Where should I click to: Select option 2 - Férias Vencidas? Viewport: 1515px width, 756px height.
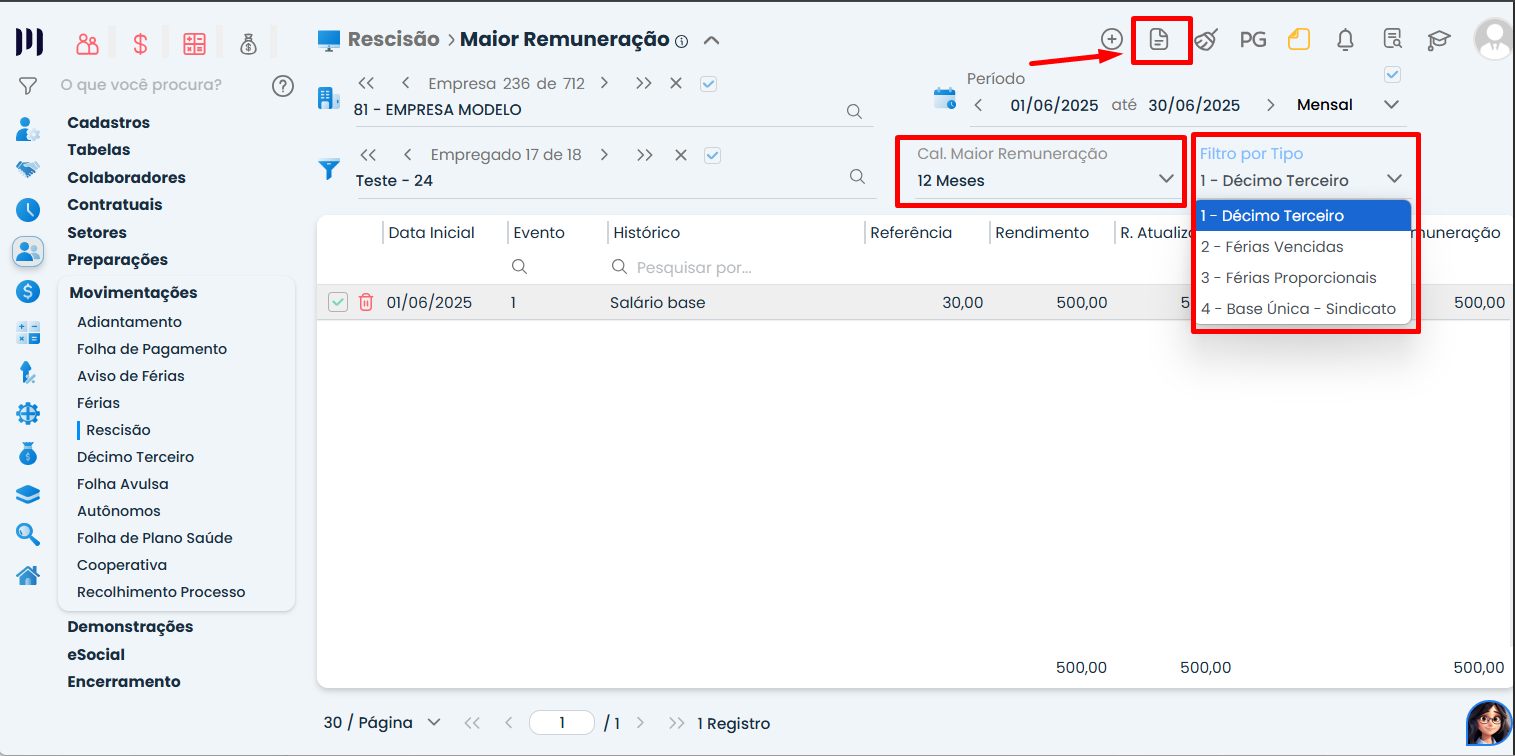click(x=1303, y=247)
